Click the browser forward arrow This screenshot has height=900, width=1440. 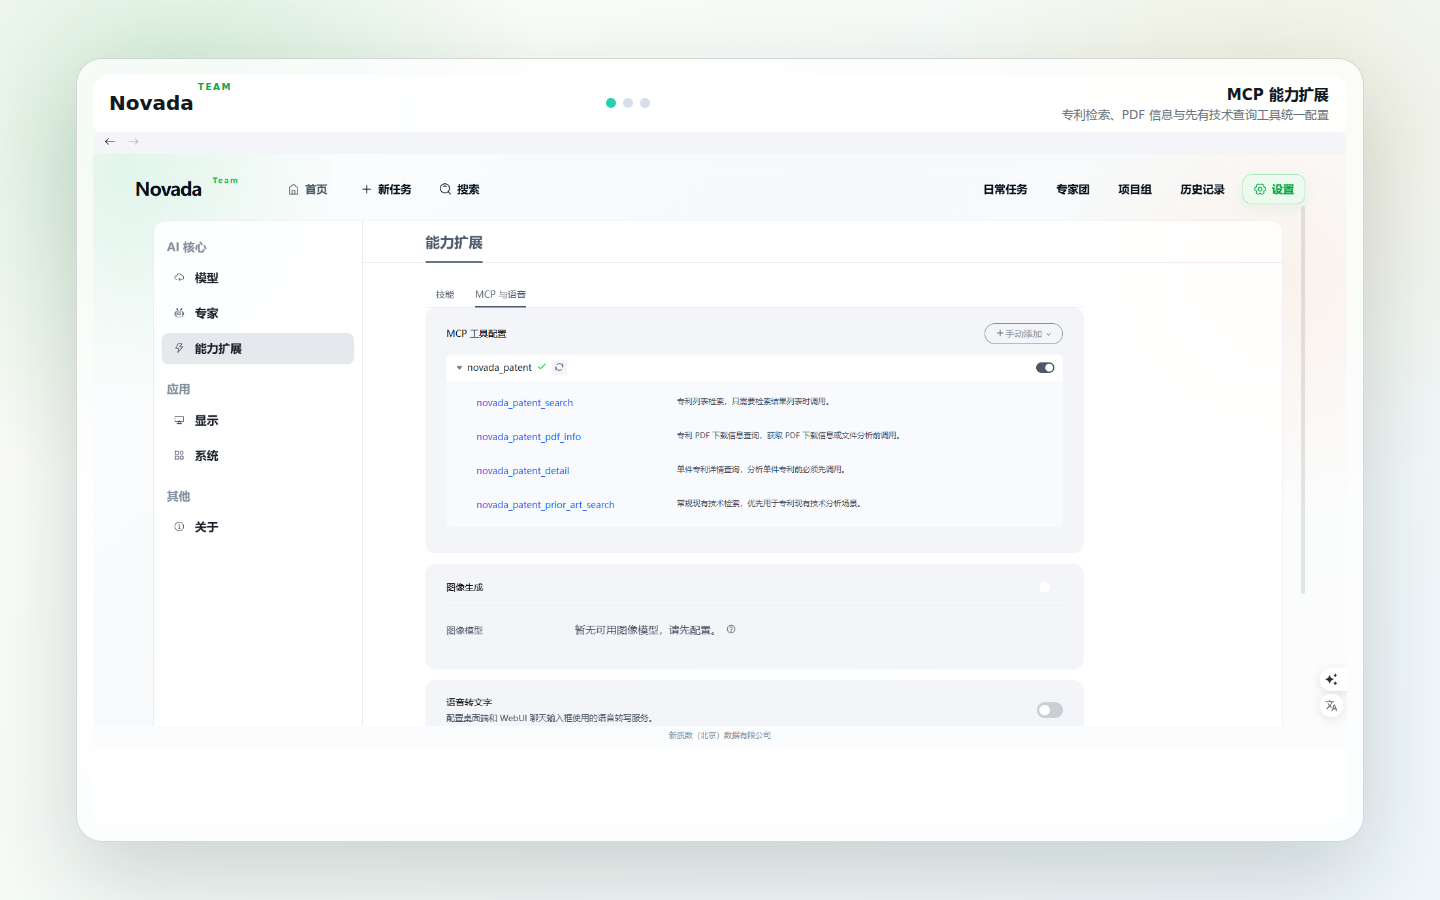pos(134,141)
